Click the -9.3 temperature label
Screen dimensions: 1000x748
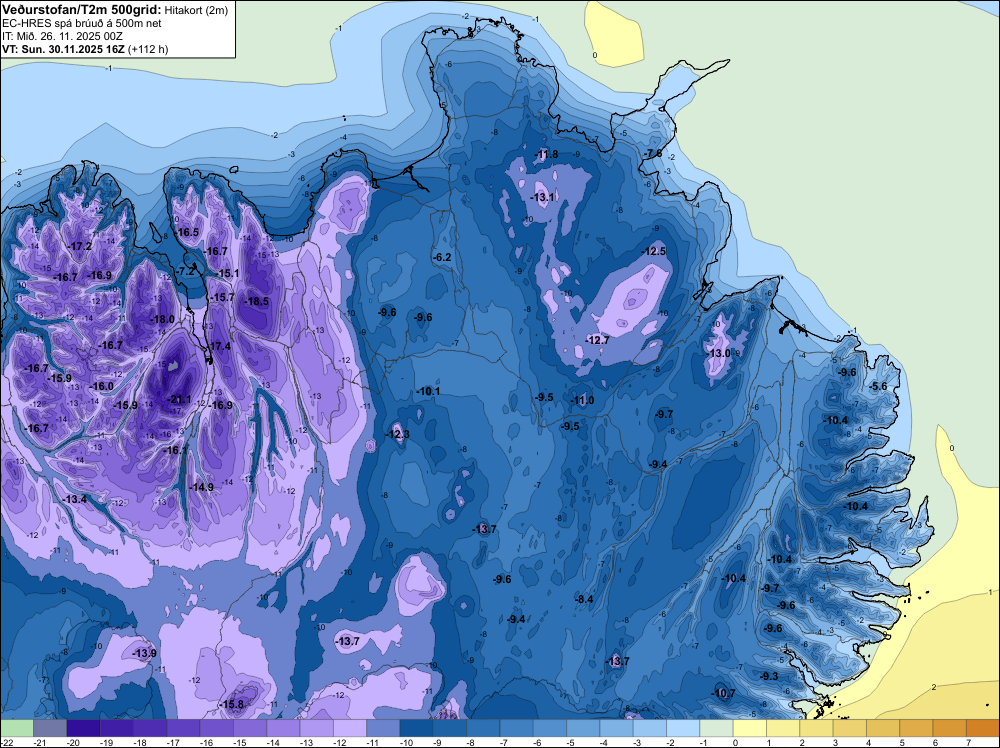click(769, 676)
